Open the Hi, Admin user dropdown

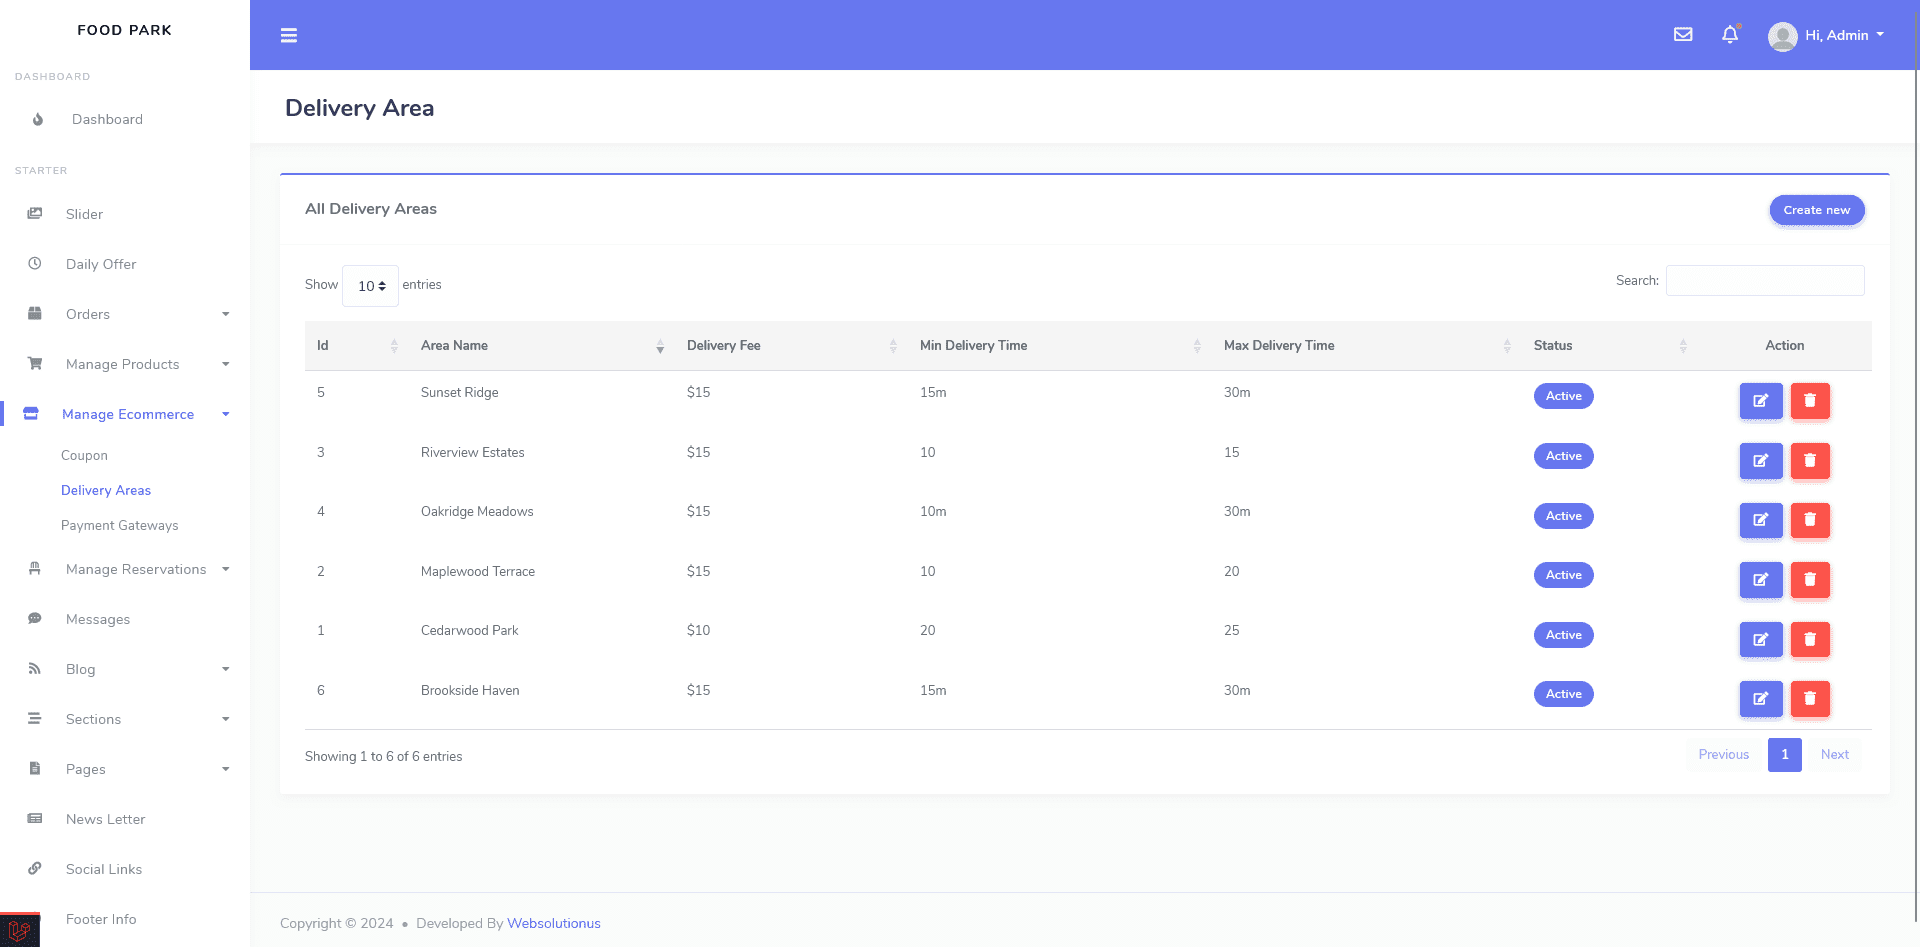tap(1845, 35)
